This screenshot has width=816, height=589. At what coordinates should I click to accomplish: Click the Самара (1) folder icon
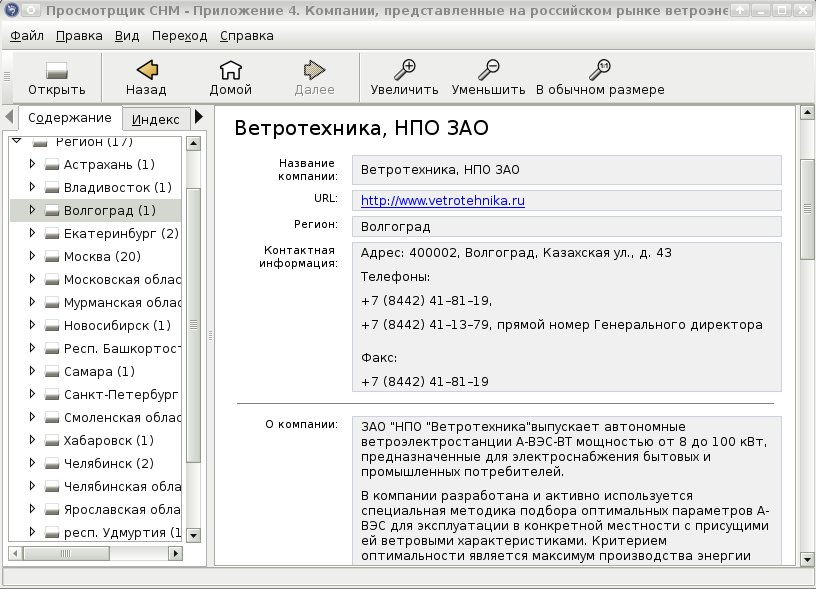click(52, 372)
